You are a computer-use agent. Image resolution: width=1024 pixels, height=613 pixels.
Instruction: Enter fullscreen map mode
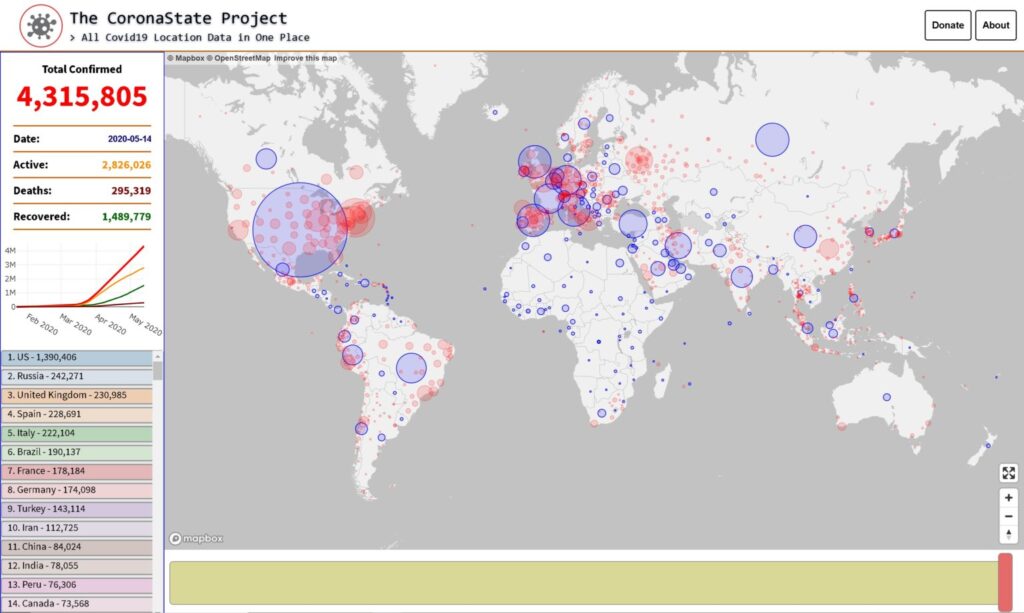[x=1008, y=473]
